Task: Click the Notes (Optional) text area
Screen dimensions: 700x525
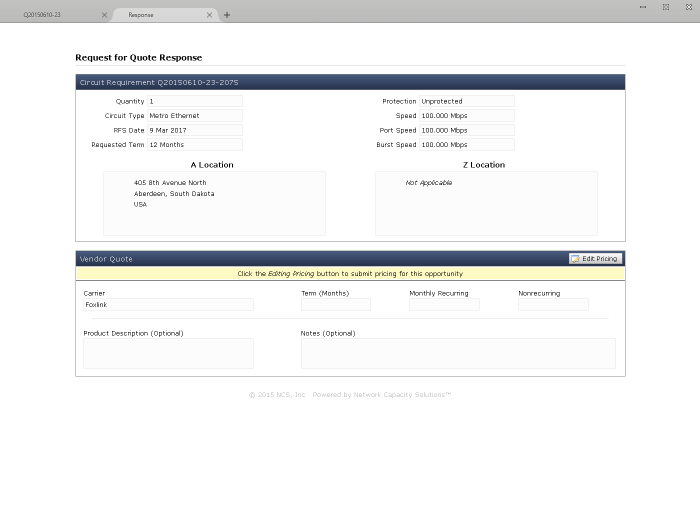Action: [458, 353]
